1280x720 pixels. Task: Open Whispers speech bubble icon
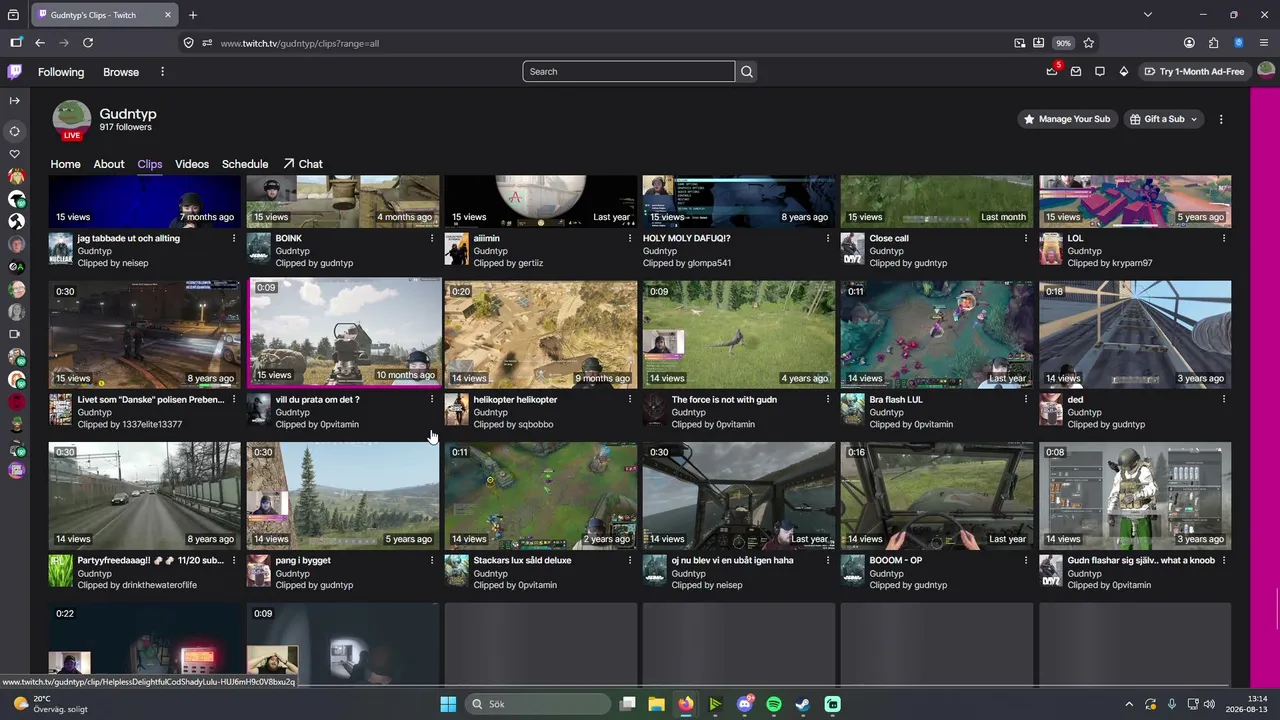pyautogui.click(x=1100, y=72)
